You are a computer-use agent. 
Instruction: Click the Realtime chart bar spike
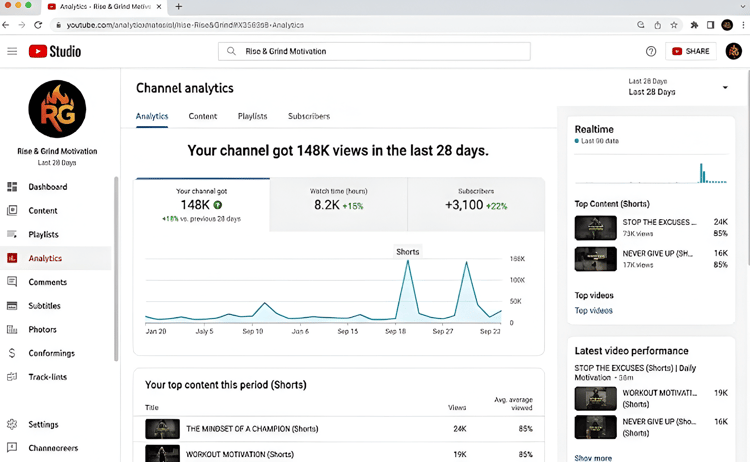pos(702,173)
